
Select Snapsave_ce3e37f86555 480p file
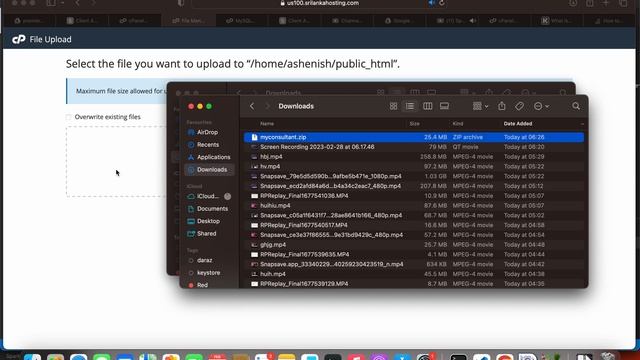[414, 235]
